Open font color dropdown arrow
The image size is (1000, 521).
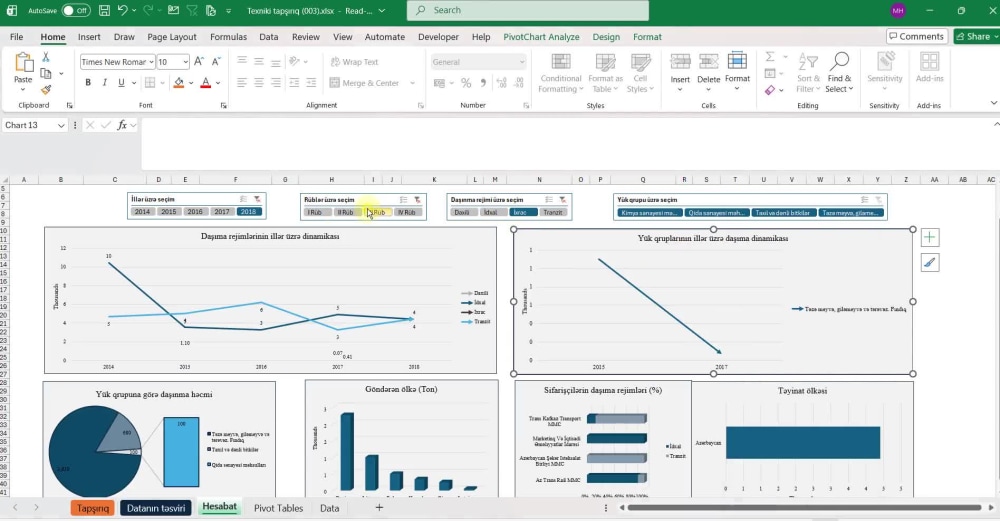[218, 83]
